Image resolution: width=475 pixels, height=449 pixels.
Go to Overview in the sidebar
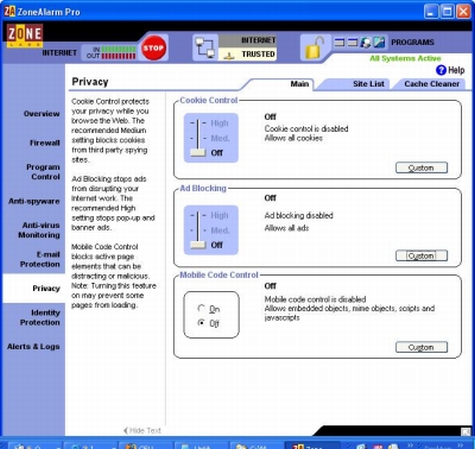click(x=41, y=114)
